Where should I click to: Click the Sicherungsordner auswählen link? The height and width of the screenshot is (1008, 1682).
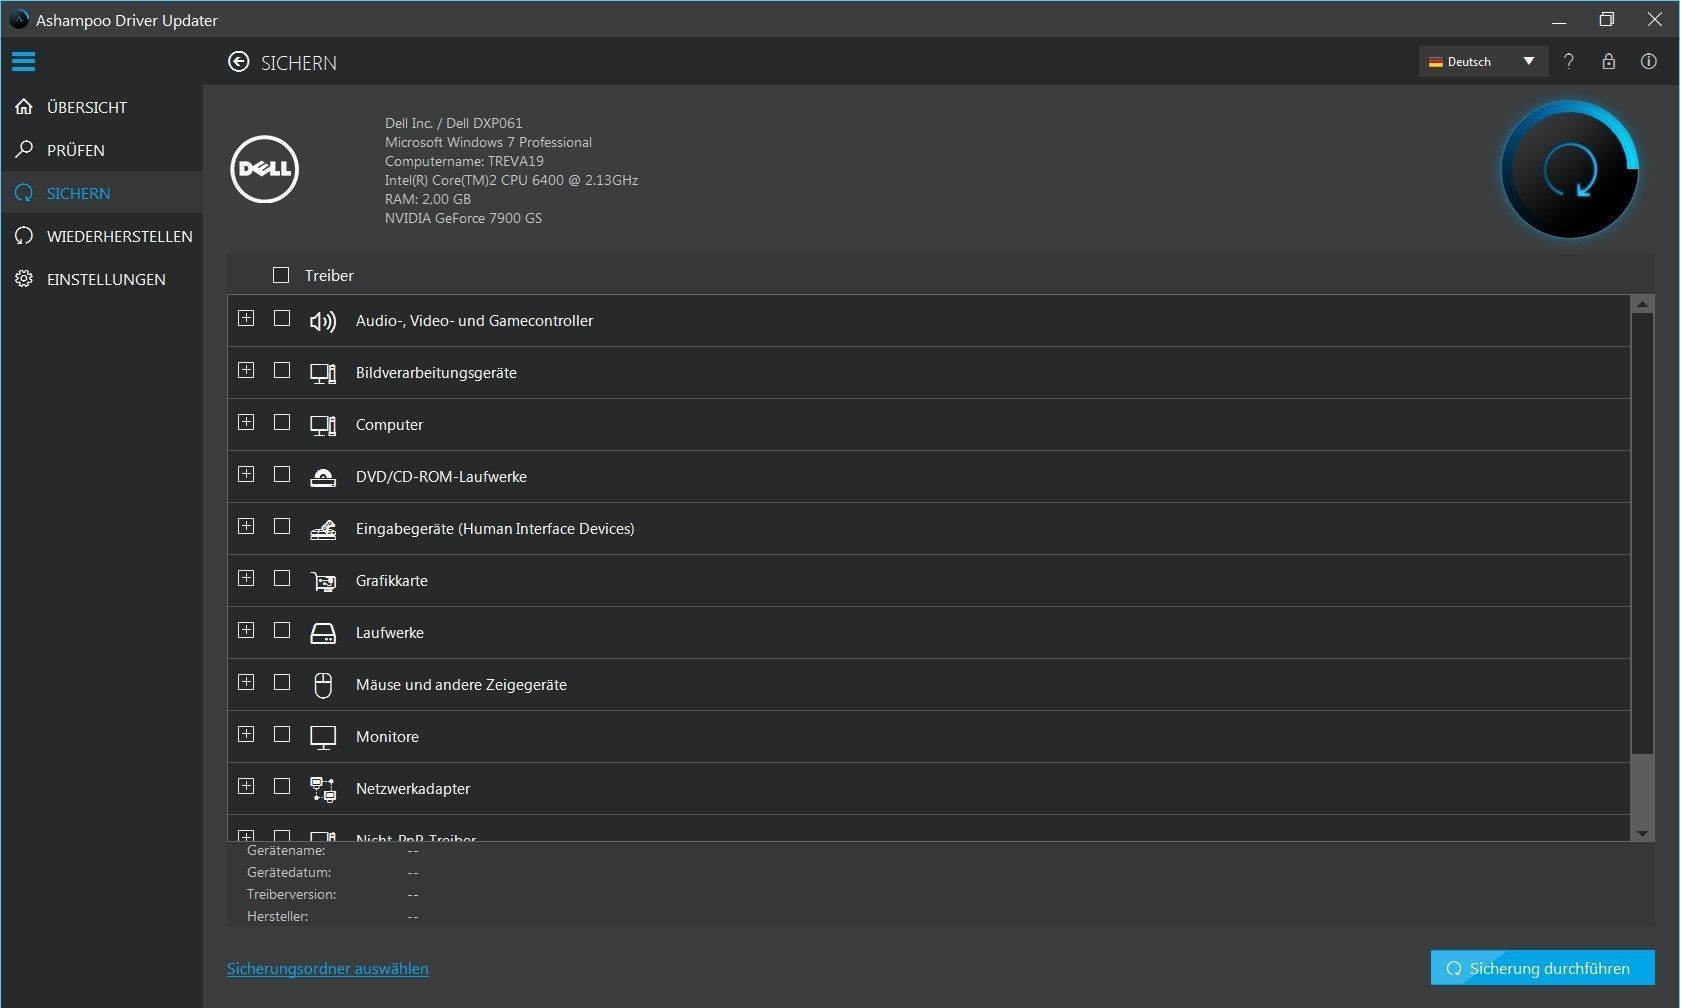328,968
